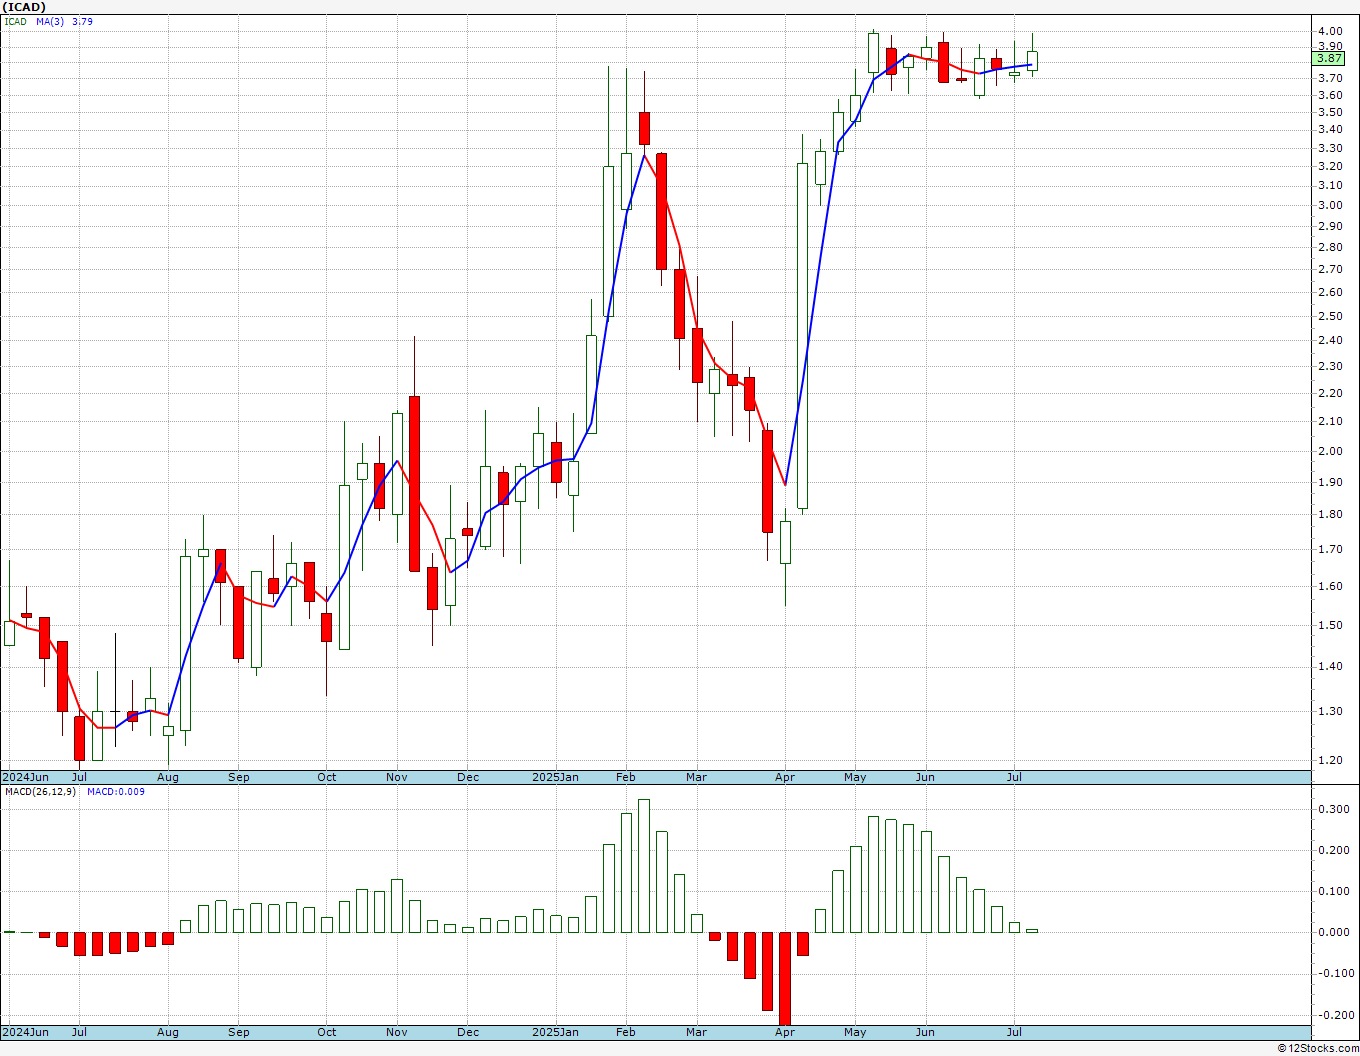Click 2024Jun on the price chart axis
Image resolution: width=1360 pixels, height=1056 pixels.
click(x=25, y=777)
